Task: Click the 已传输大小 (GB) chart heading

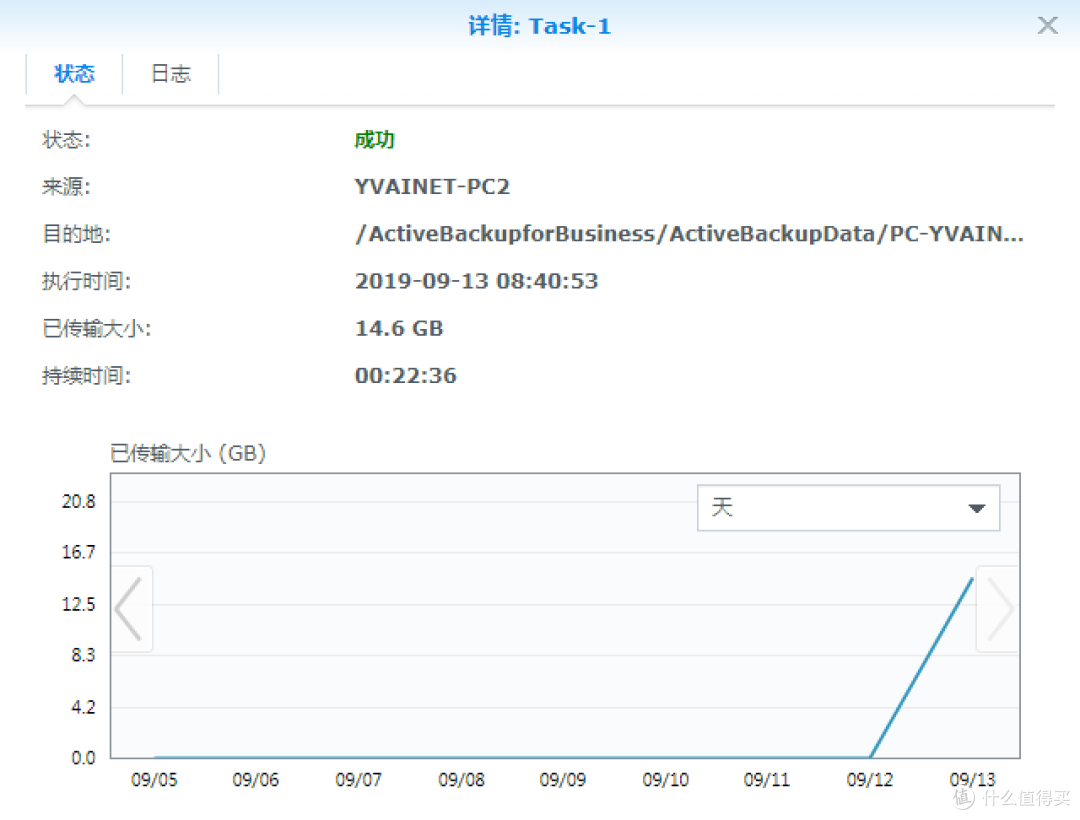Action: point(188,453)
